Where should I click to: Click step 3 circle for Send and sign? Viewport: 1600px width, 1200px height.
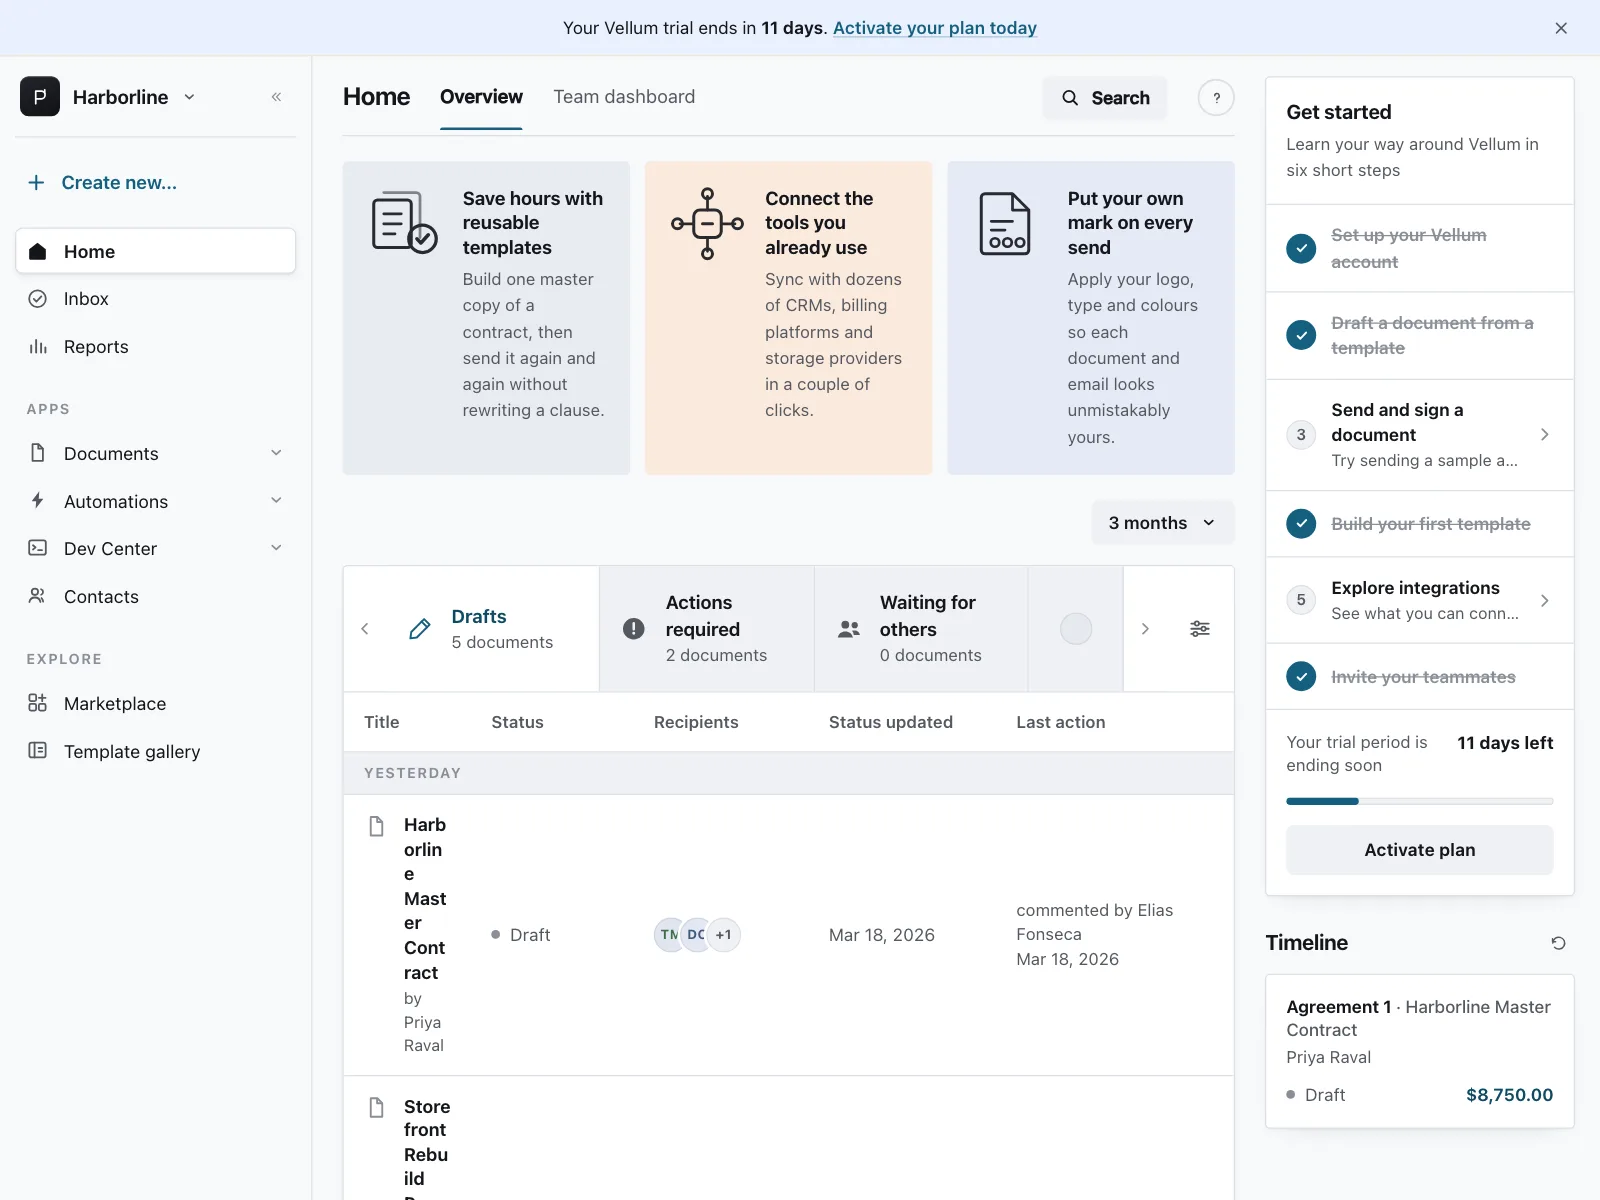(x=1301, y=435)
